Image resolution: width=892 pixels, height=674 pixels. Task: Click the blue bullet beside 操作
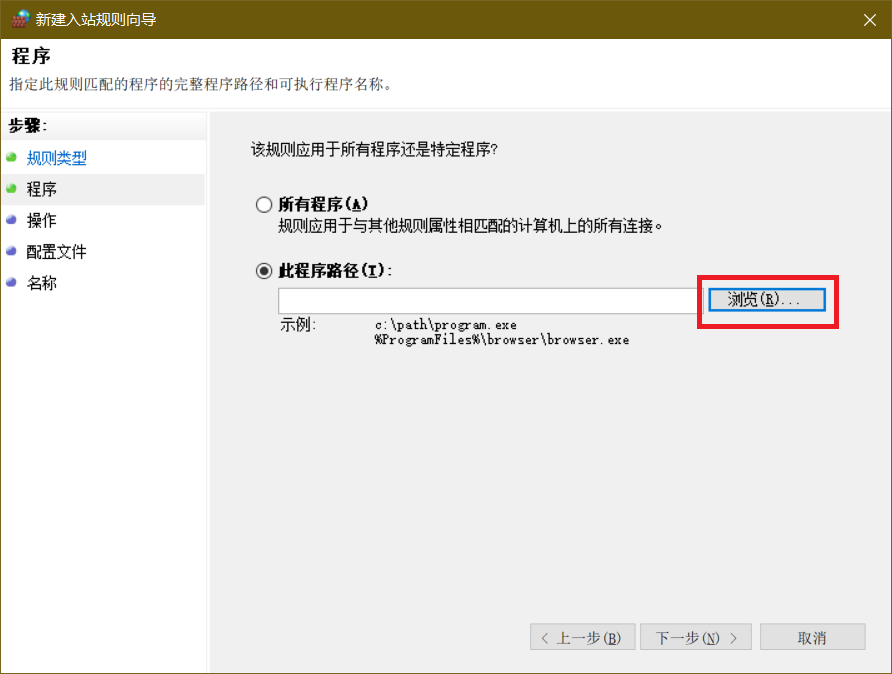[12, 220]
